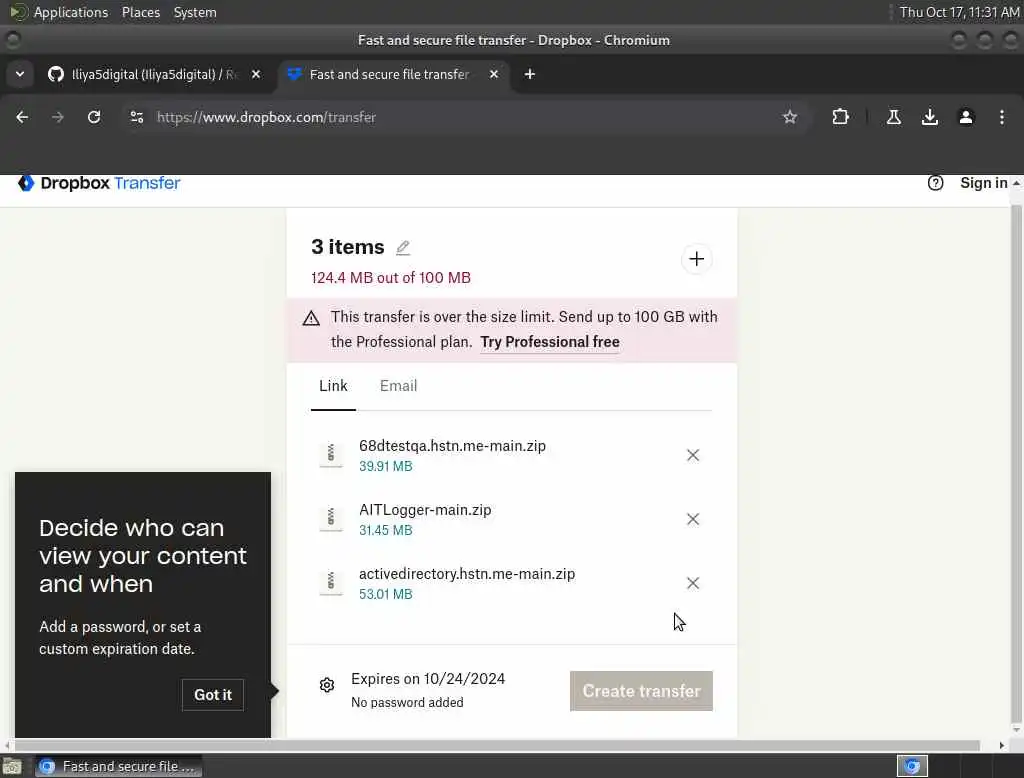This screenshot has width=1024, height=778.
Task: Click the show desktop icon in bottom panel
Action: click(12, 766)
